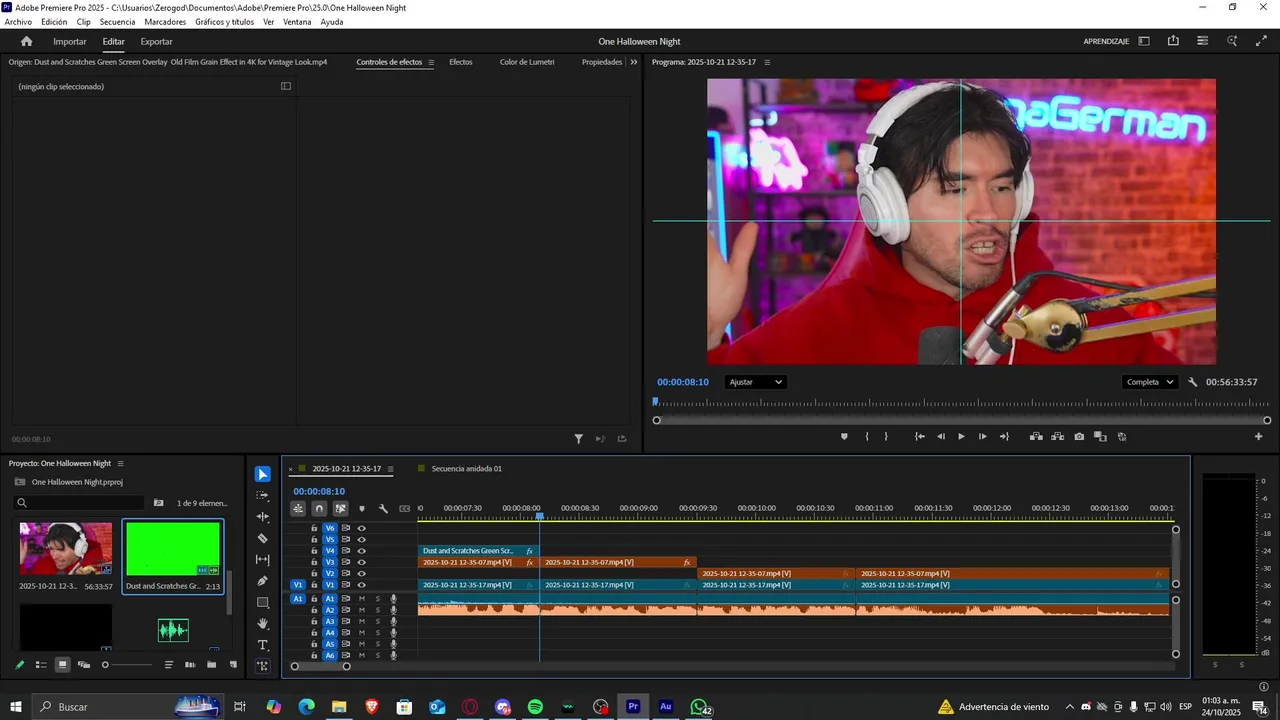Image resolution: width=1280 pixels, height=720 pixels.
Task: Open the Program Monitor button editor plus
Action: (1259, 436)
